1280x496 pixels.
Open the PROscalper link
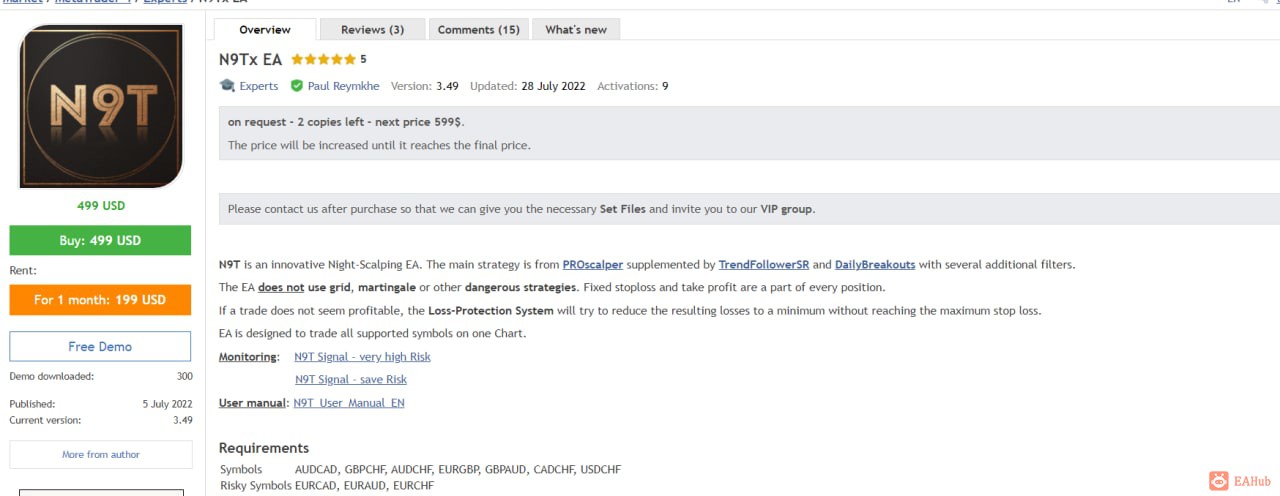pos(592,265)
